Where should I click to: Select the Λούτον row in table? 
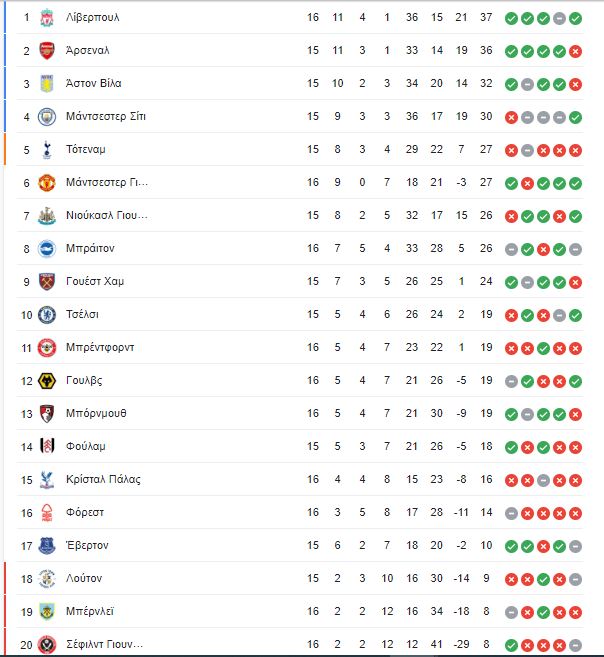300,579
